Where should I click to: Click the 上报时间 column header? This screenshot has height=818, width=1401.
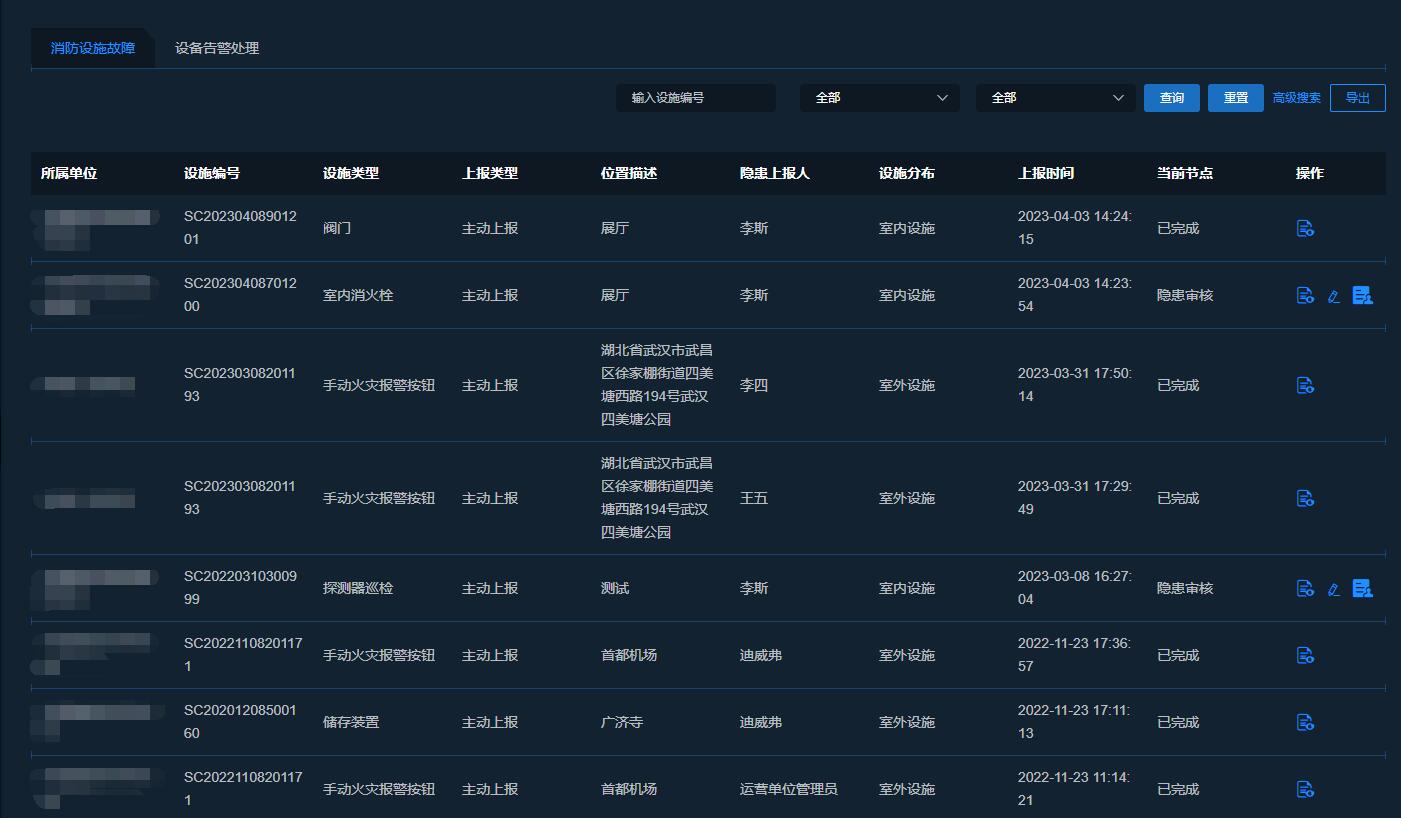click(1046, 173)
